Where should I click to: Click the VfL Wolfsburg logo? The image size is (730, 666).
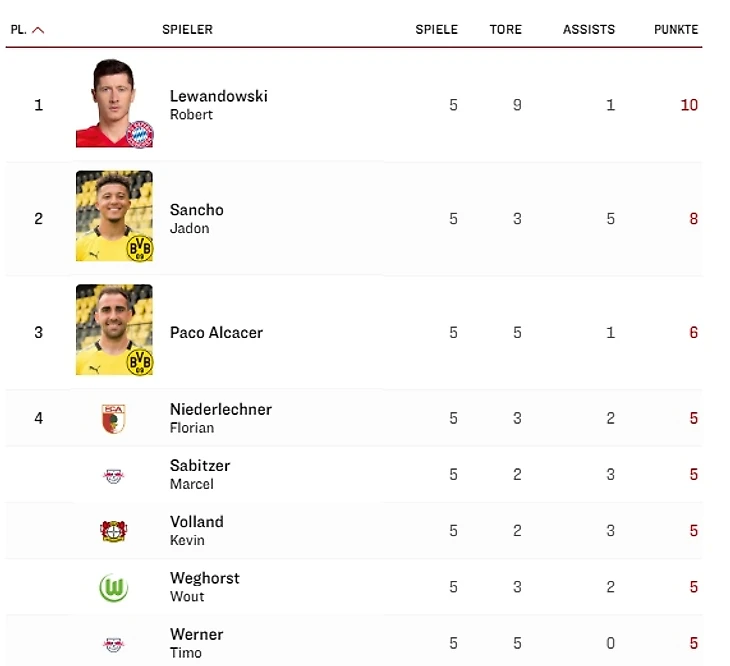[114, 587]
